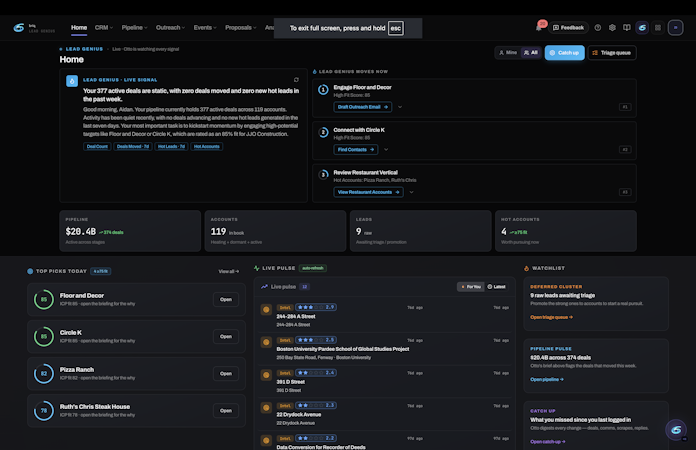Click the Pizza Ranch score ring

(44, 374)
